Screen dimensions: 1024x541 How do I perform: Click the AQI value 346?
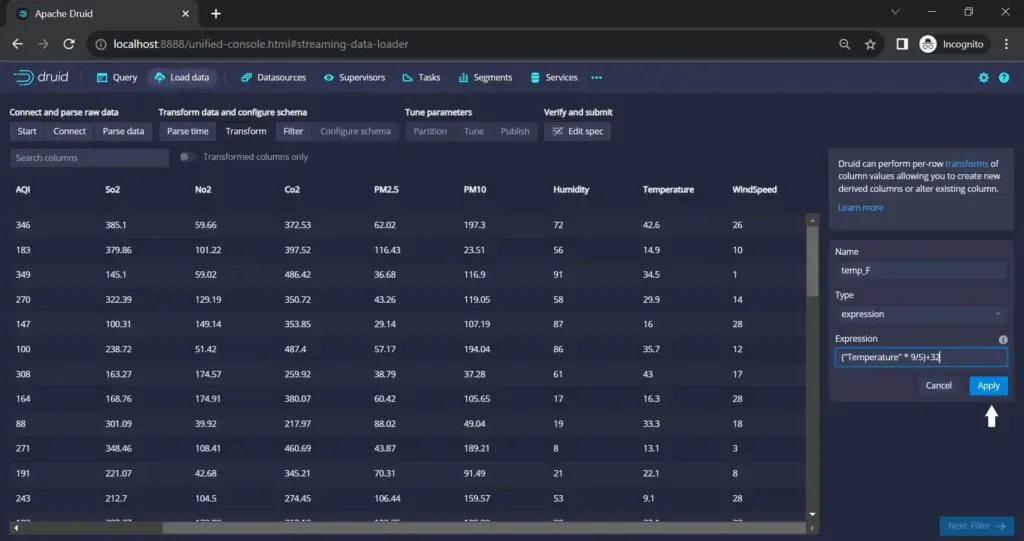point(23,225)
